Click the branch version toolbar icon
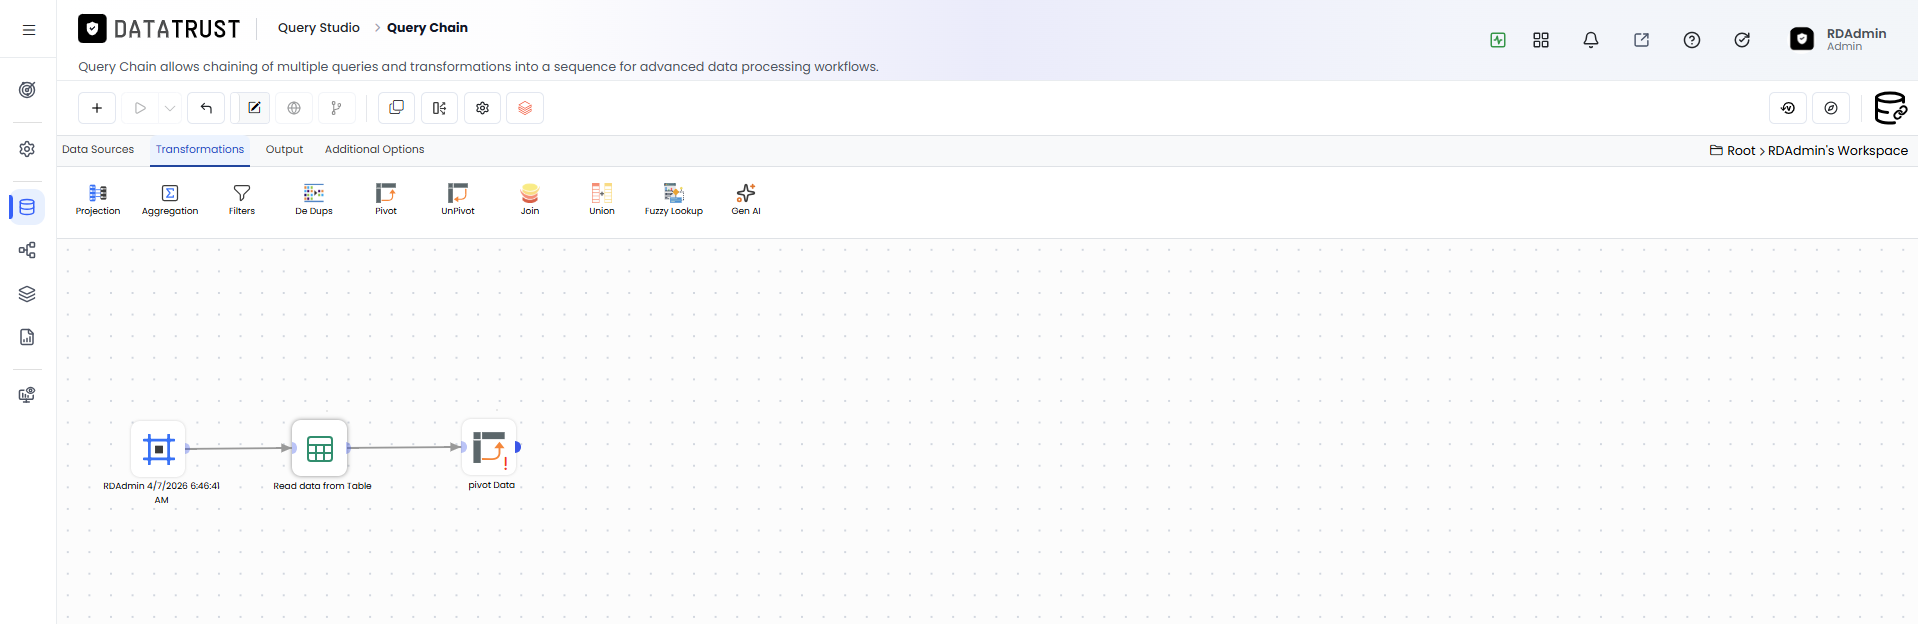1918x624 pixels. 337,108
